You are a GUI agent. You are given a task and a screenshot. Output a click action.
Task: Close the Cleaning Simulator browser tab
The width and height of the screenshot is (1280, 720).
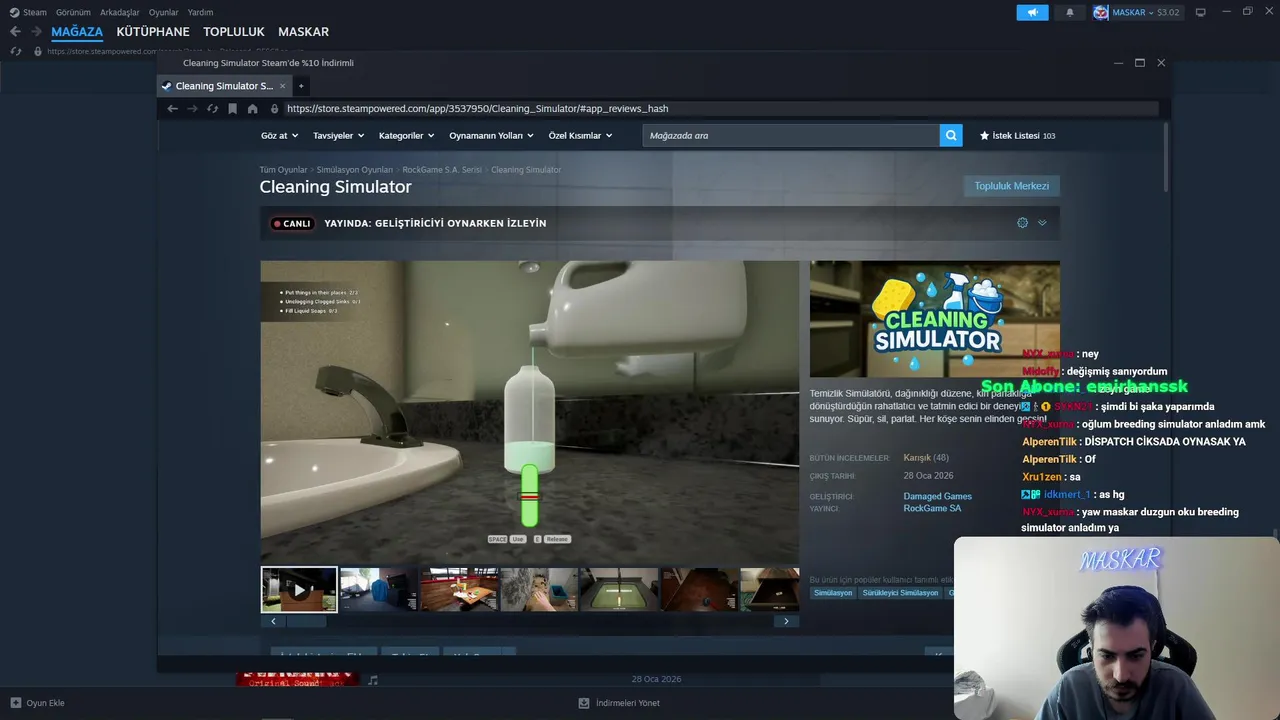tap(282, 86)
